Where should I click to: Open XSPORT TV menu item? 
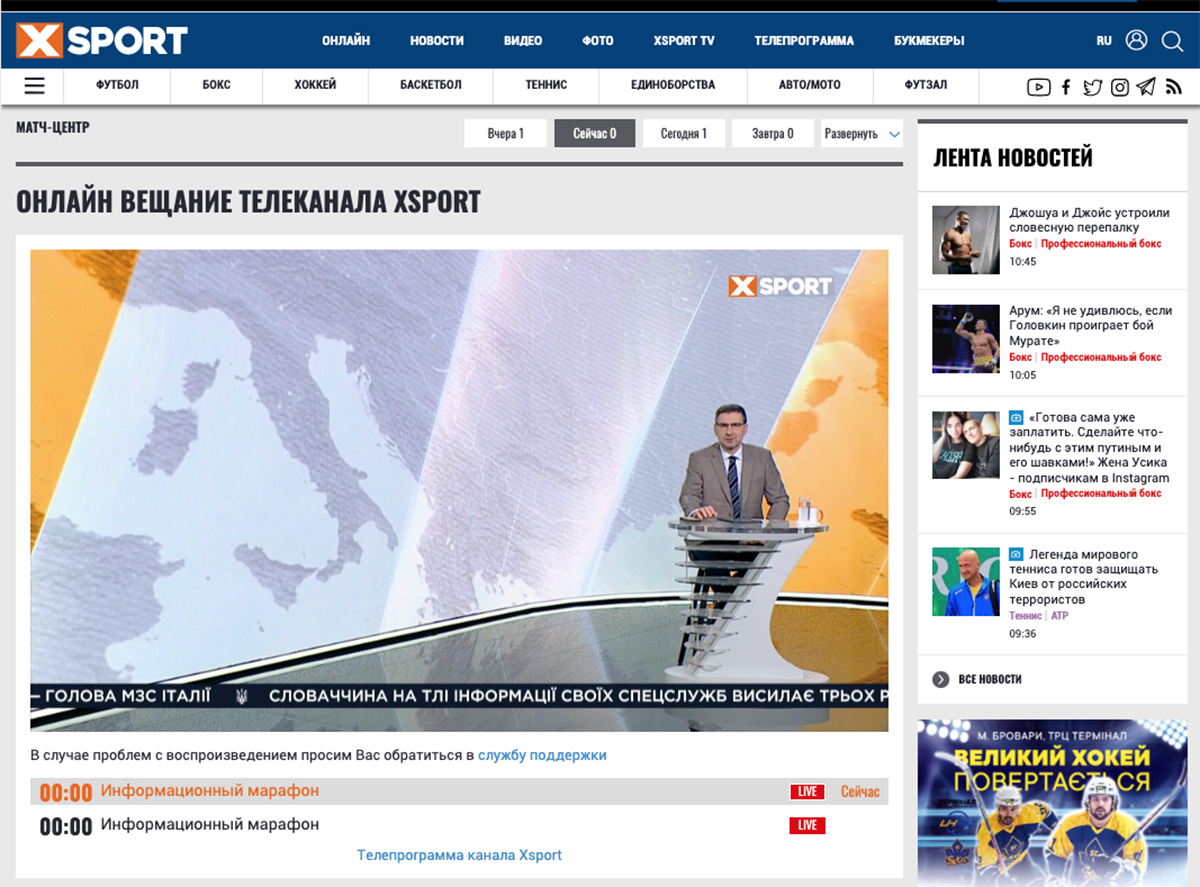coord(684,41)
